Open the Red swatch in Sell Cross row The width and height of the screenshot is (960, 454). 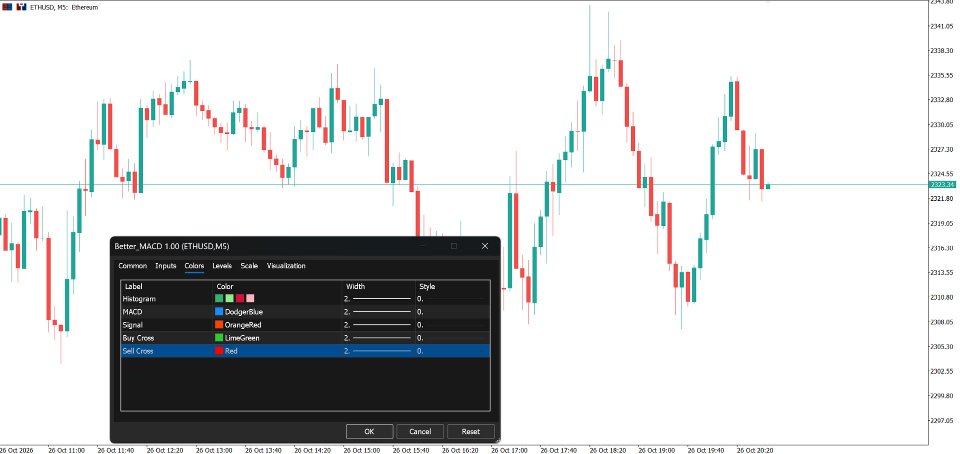pos(219,351)
